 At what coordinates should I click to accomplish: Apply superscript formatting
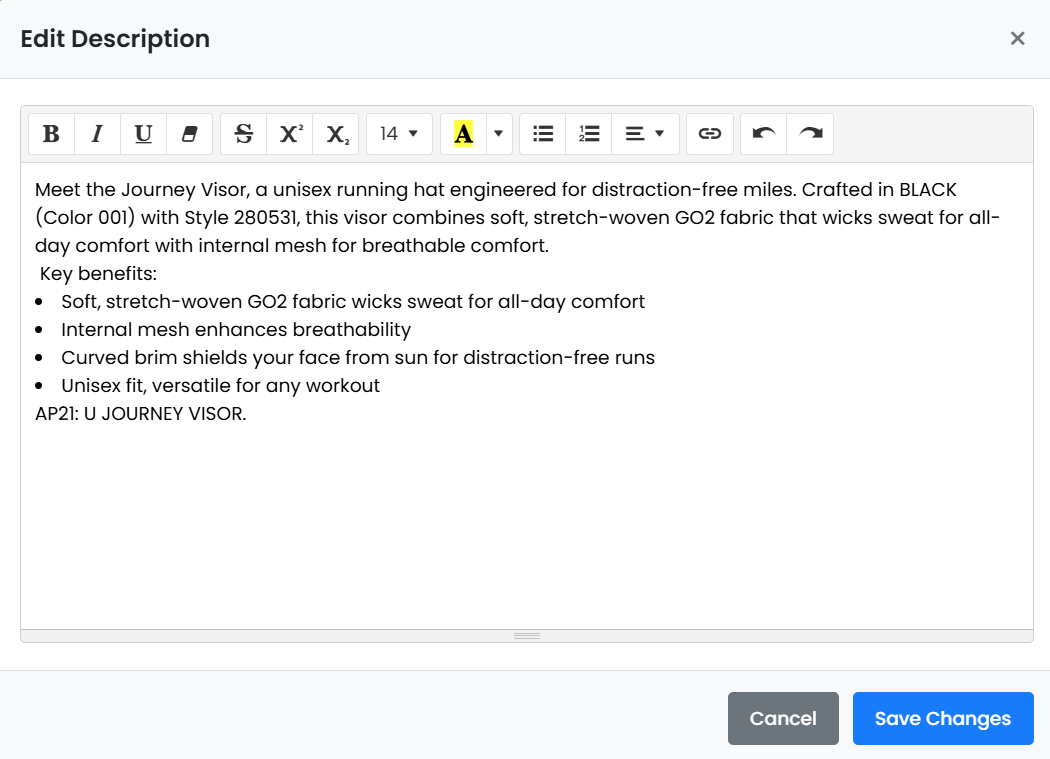290,134
